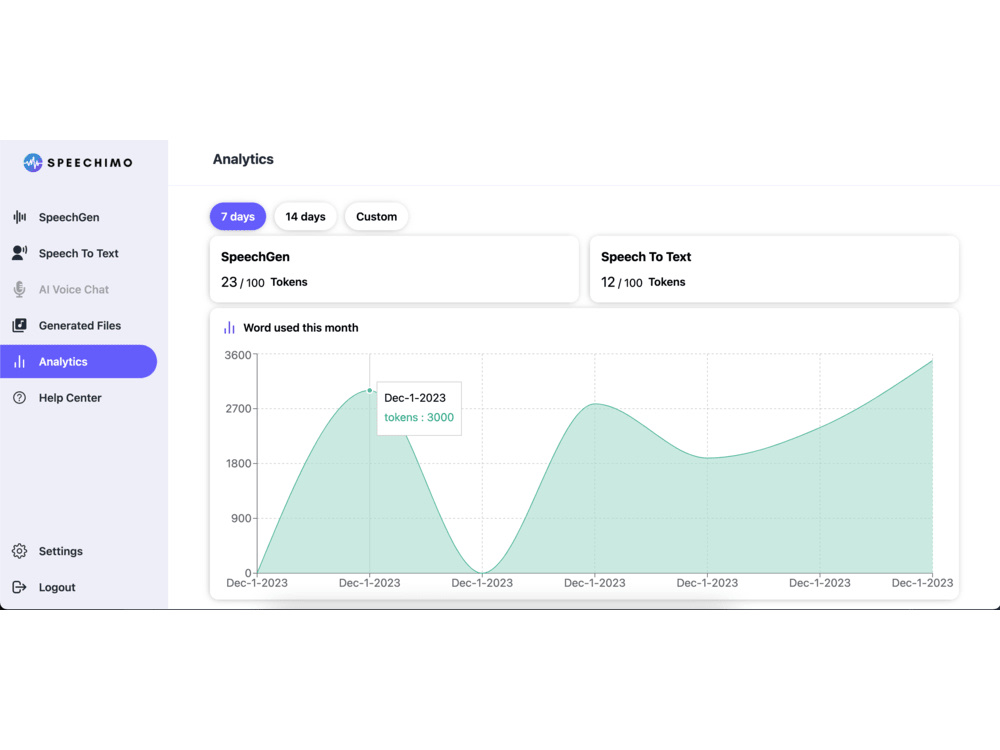Click the '12 / 100 Tokens' value
This screenshot has width=1000, height=750.
pos(643,283)
